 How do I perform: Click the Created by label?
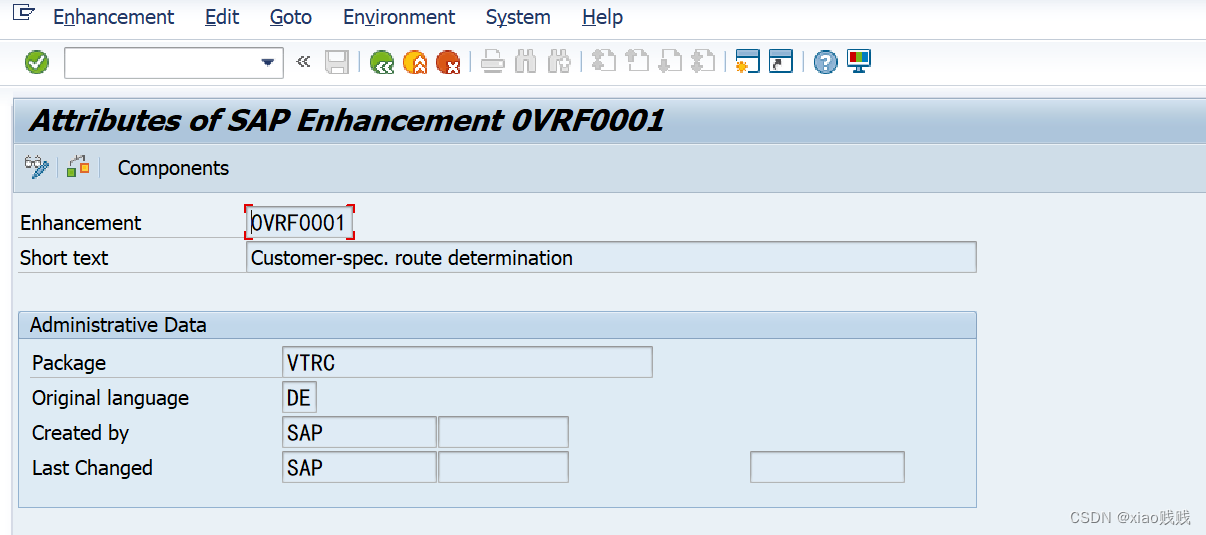tap(80, 432)
